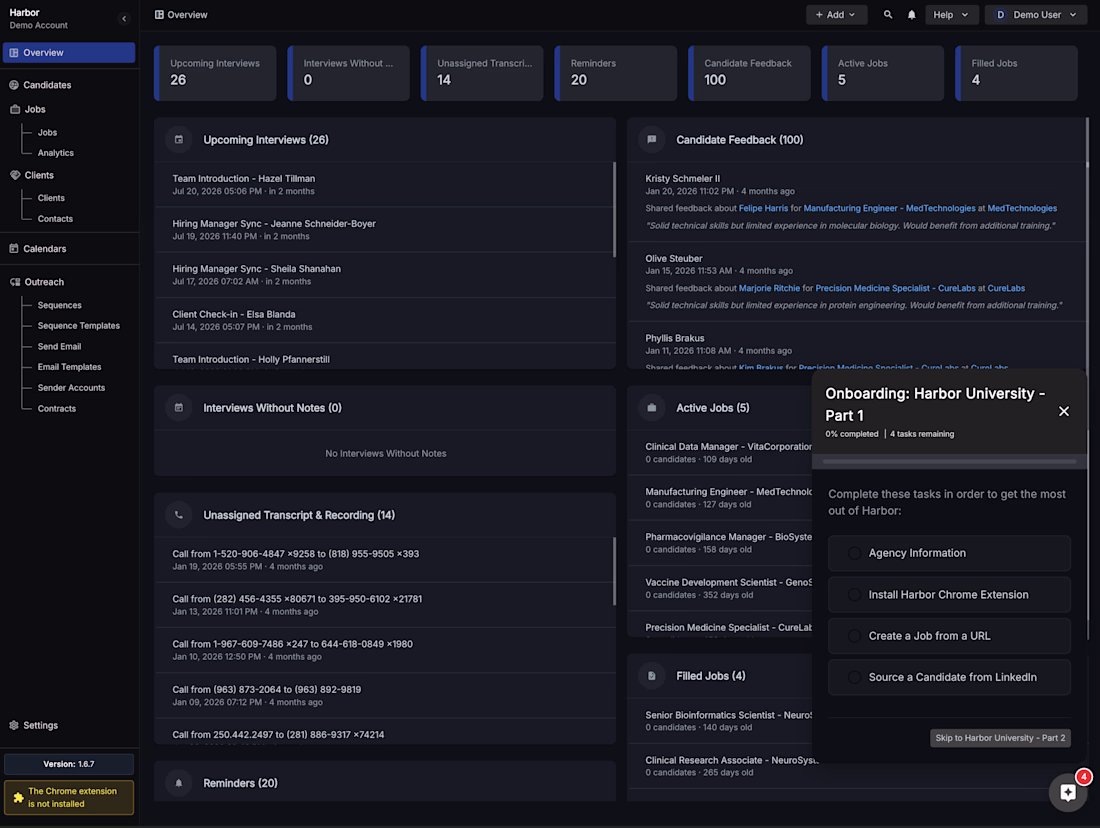Open Contacts under Clients
1100x828 pixels.
pos(55,219)
